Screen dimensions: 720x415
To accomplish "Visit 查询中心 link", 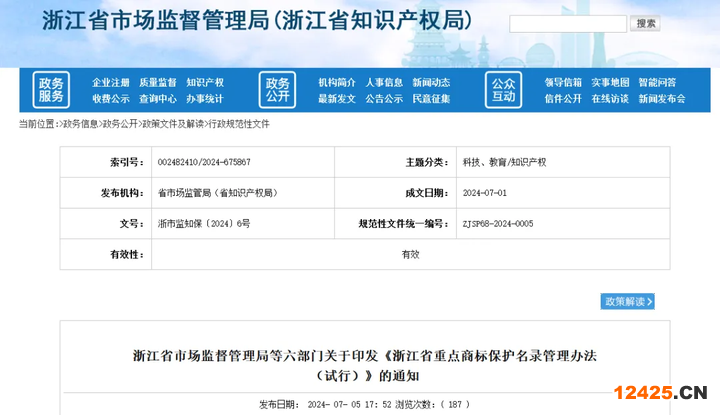I will (x=158, y=99).
